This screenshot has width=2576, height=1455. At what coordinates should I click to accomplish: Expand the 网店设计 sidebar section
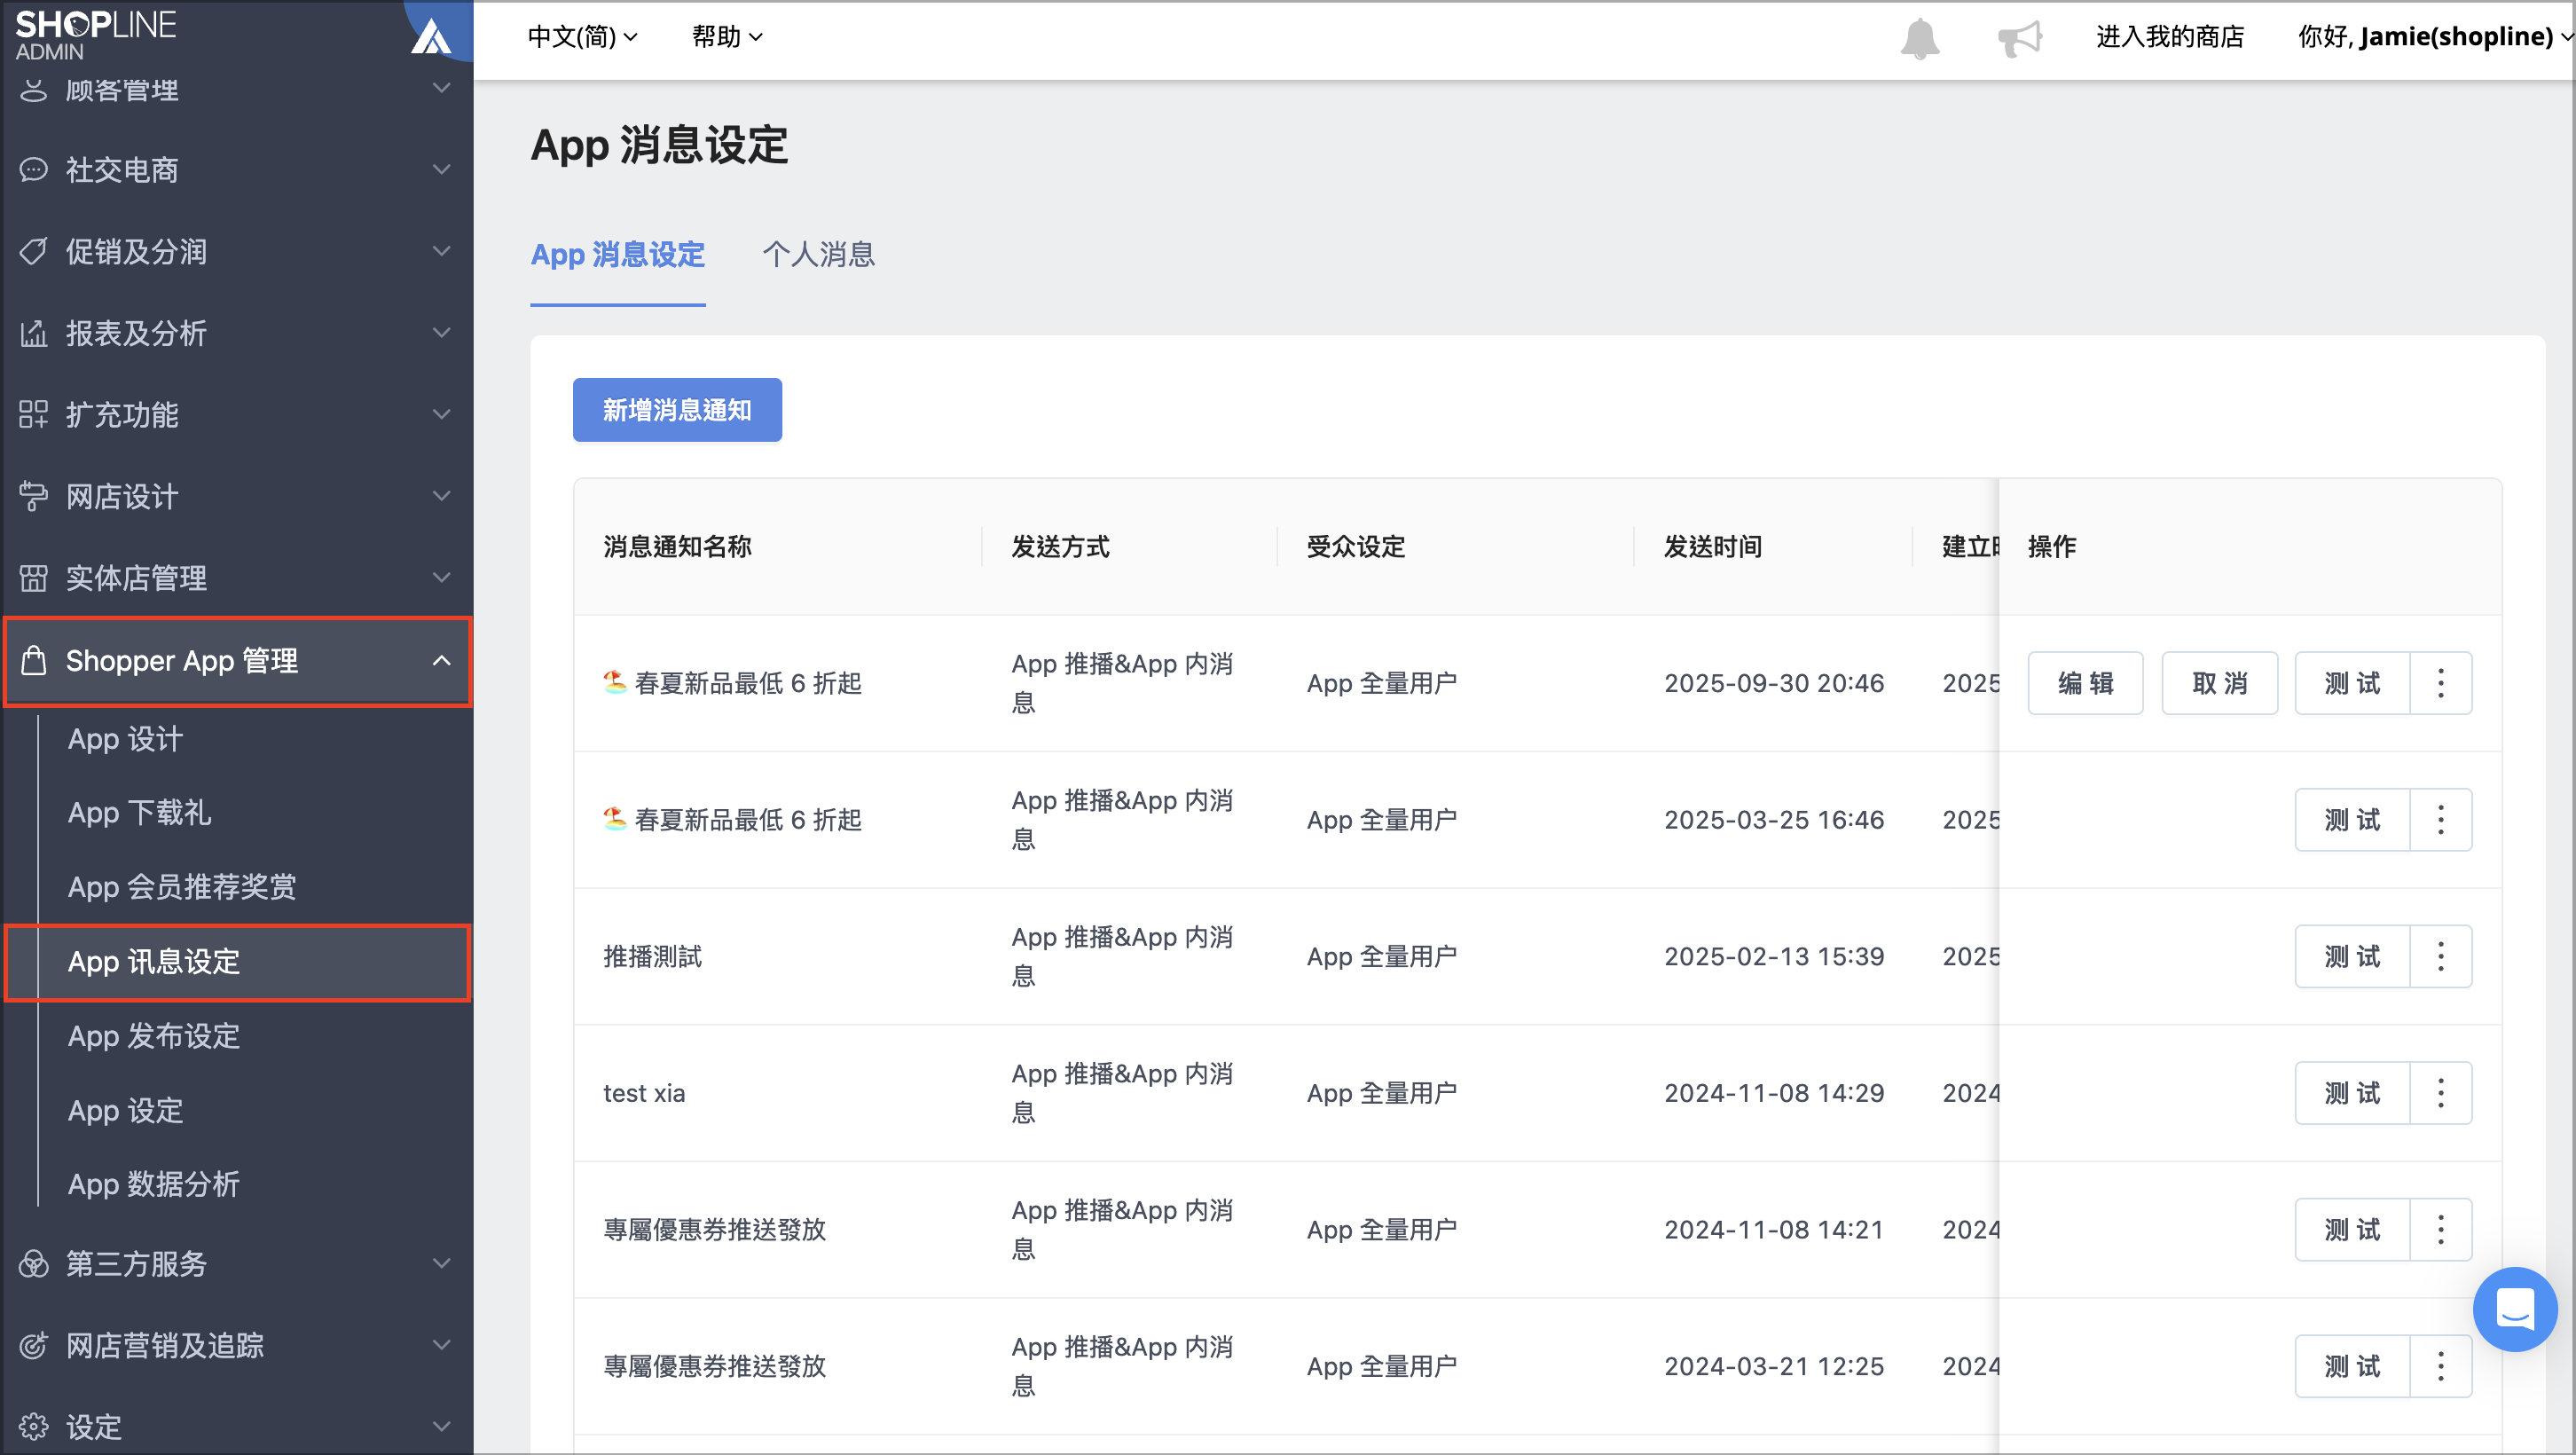tap(441, 496)
